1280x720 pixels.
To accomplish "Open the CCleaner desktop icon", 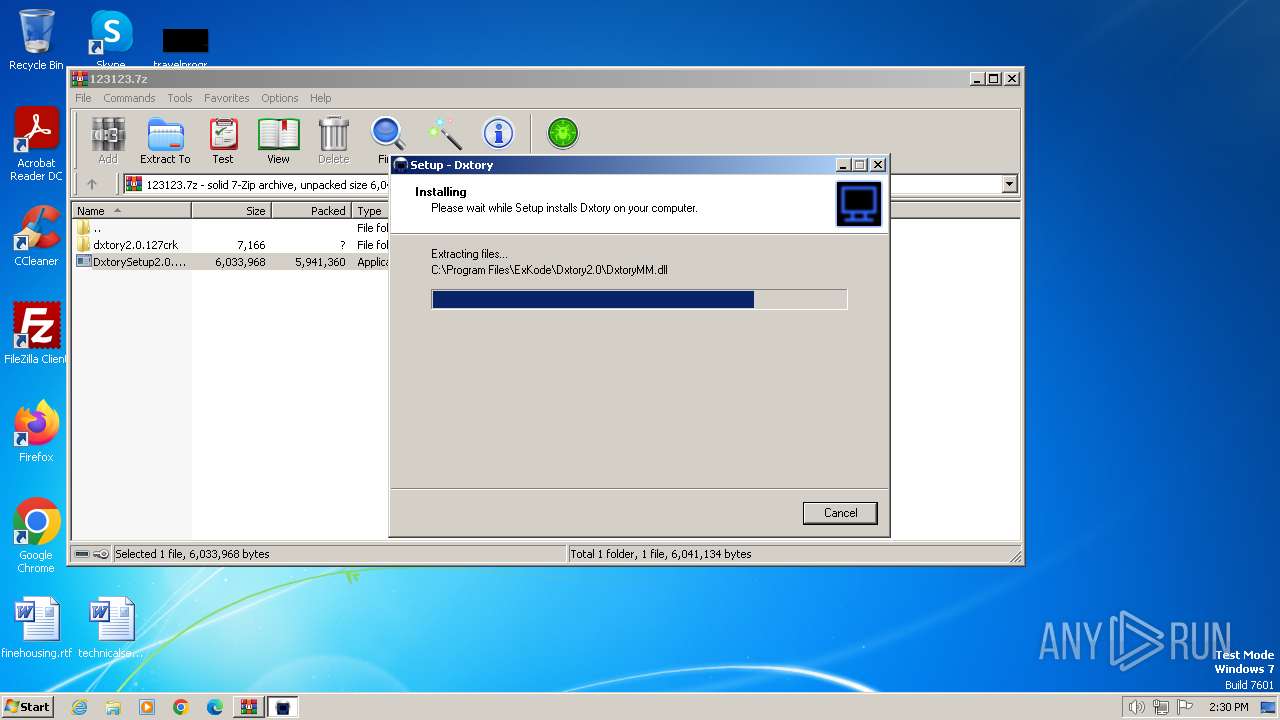I will point(36,236).
